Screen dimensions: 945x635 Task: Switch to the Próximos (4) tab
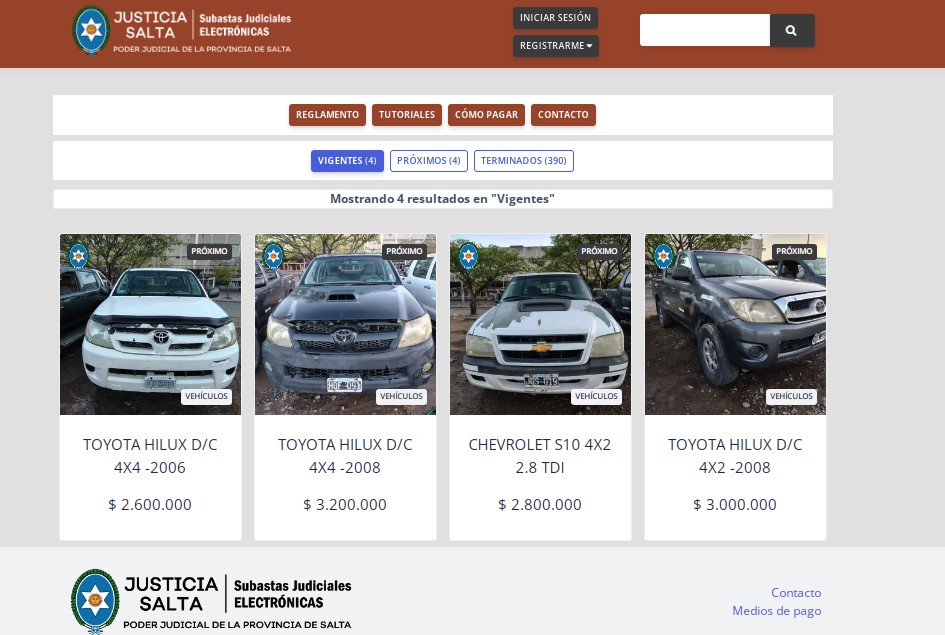pos(428,161)
